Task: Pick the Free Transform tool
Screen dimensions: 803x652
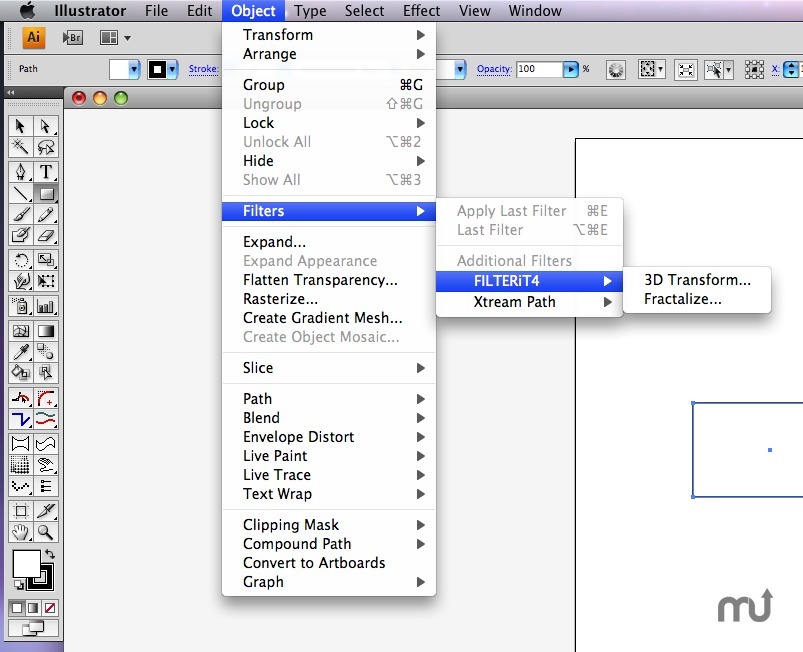Action: [46, 281]
